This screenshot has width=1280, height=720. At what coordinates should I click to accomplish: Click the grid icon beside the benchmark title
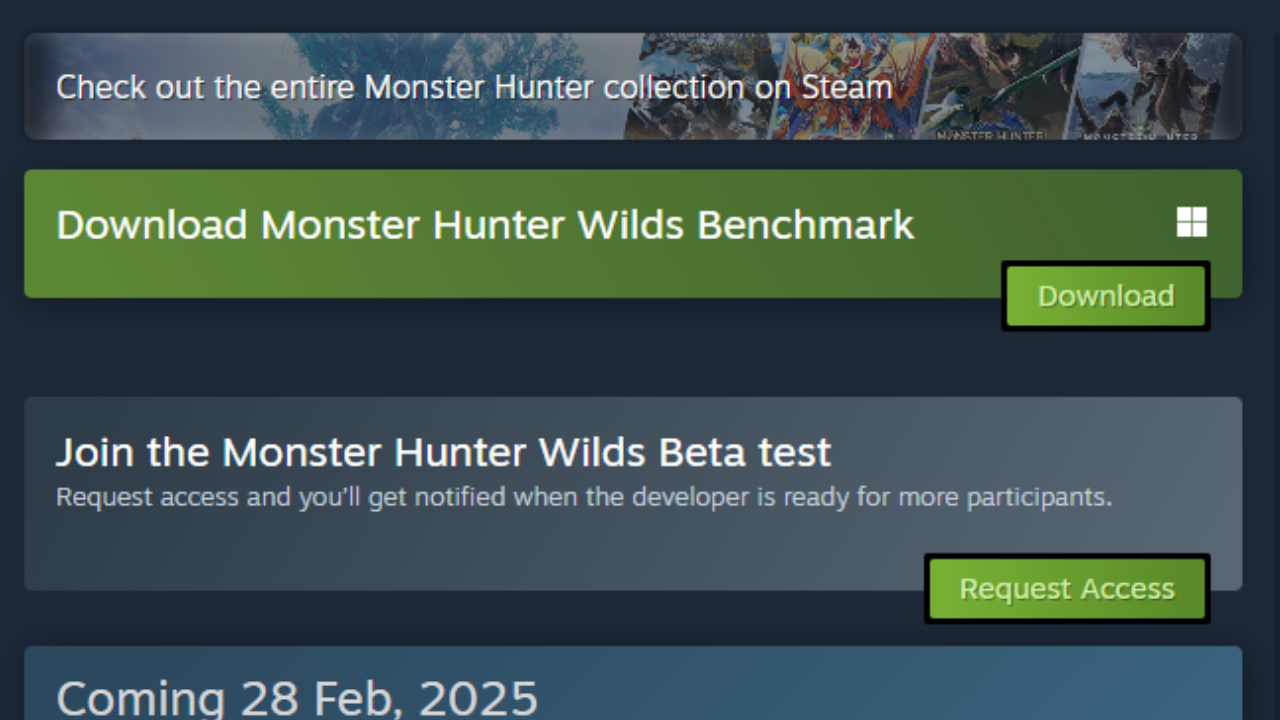click(x=1191, y=222)
